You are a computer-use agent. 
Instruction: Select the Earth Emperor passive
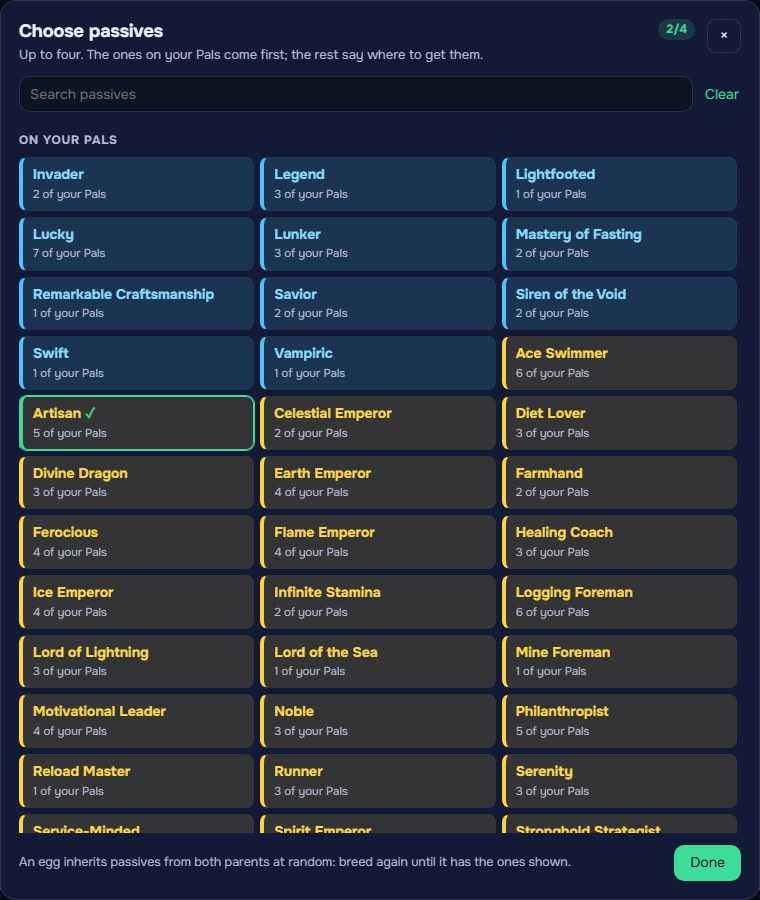click(378, 482)
